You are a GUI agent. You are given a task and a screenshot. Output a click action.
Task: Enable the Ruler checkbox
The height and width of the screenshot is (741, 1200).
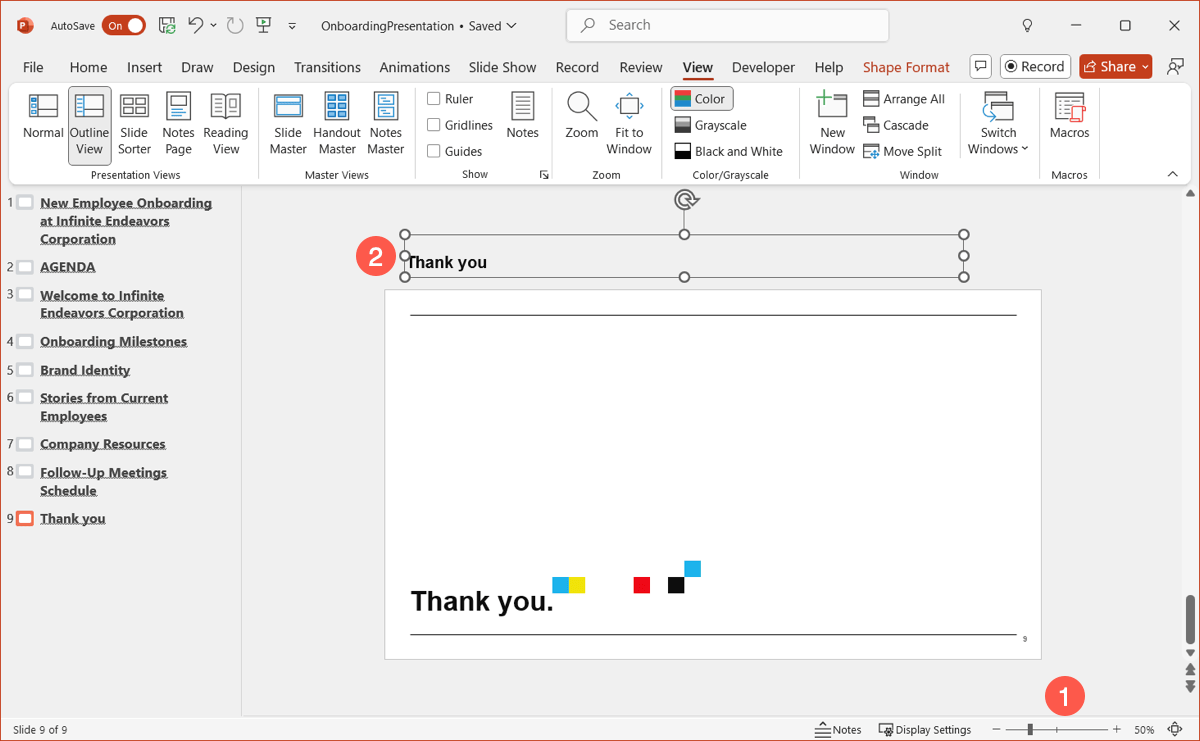click(434, 99)
